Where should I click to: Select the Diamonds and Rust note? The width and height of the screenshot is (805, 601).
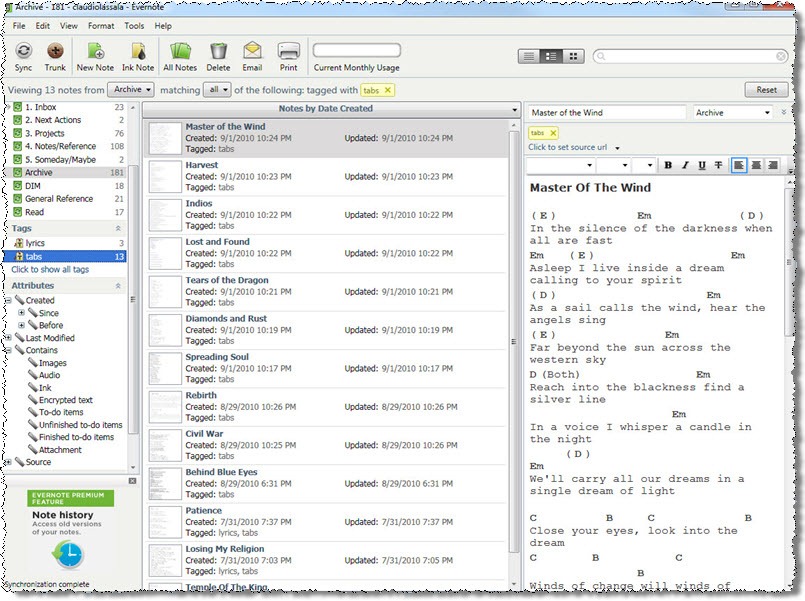tap(327, 330)
